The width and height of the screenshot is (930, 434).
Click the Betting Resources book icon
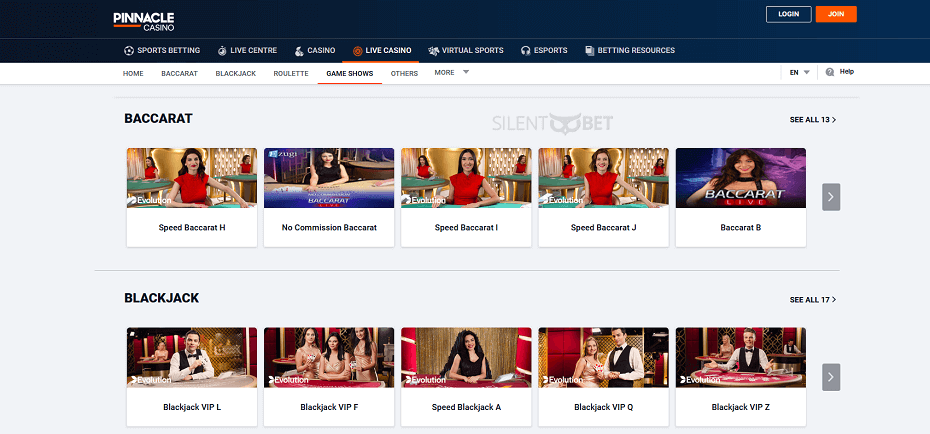(x=590, y=50)
